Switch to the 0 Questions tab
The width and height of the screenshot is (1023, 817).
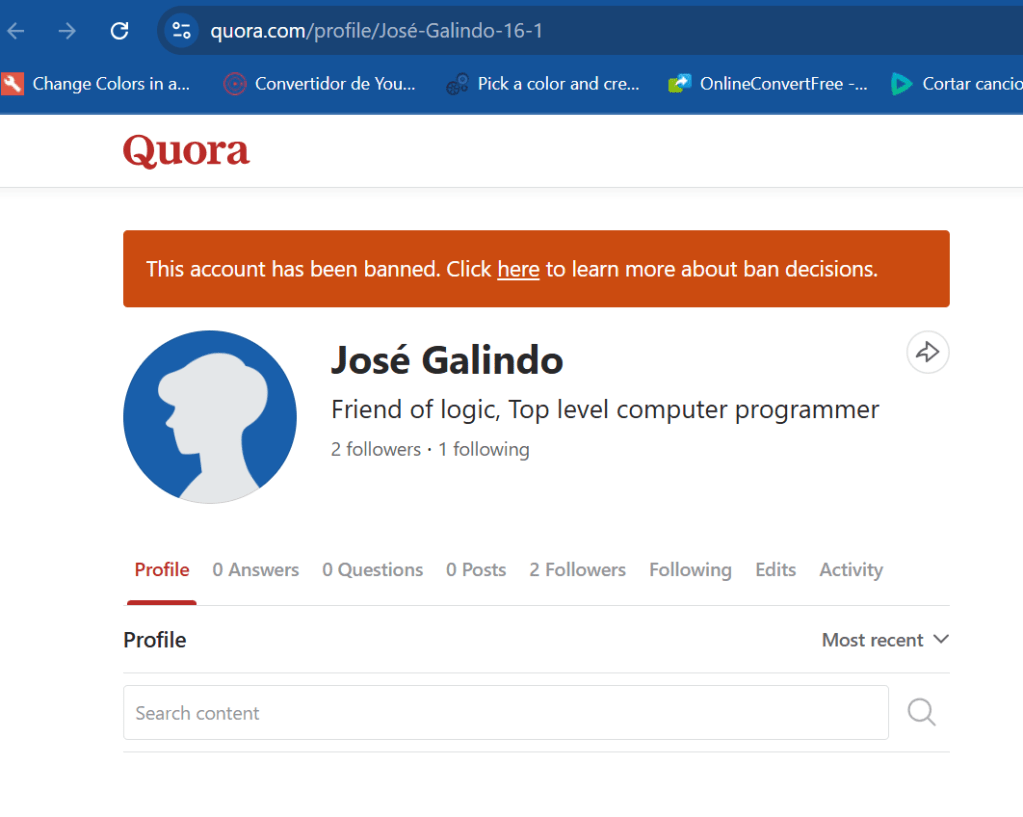pyautogui.click(x=372, y=570)
